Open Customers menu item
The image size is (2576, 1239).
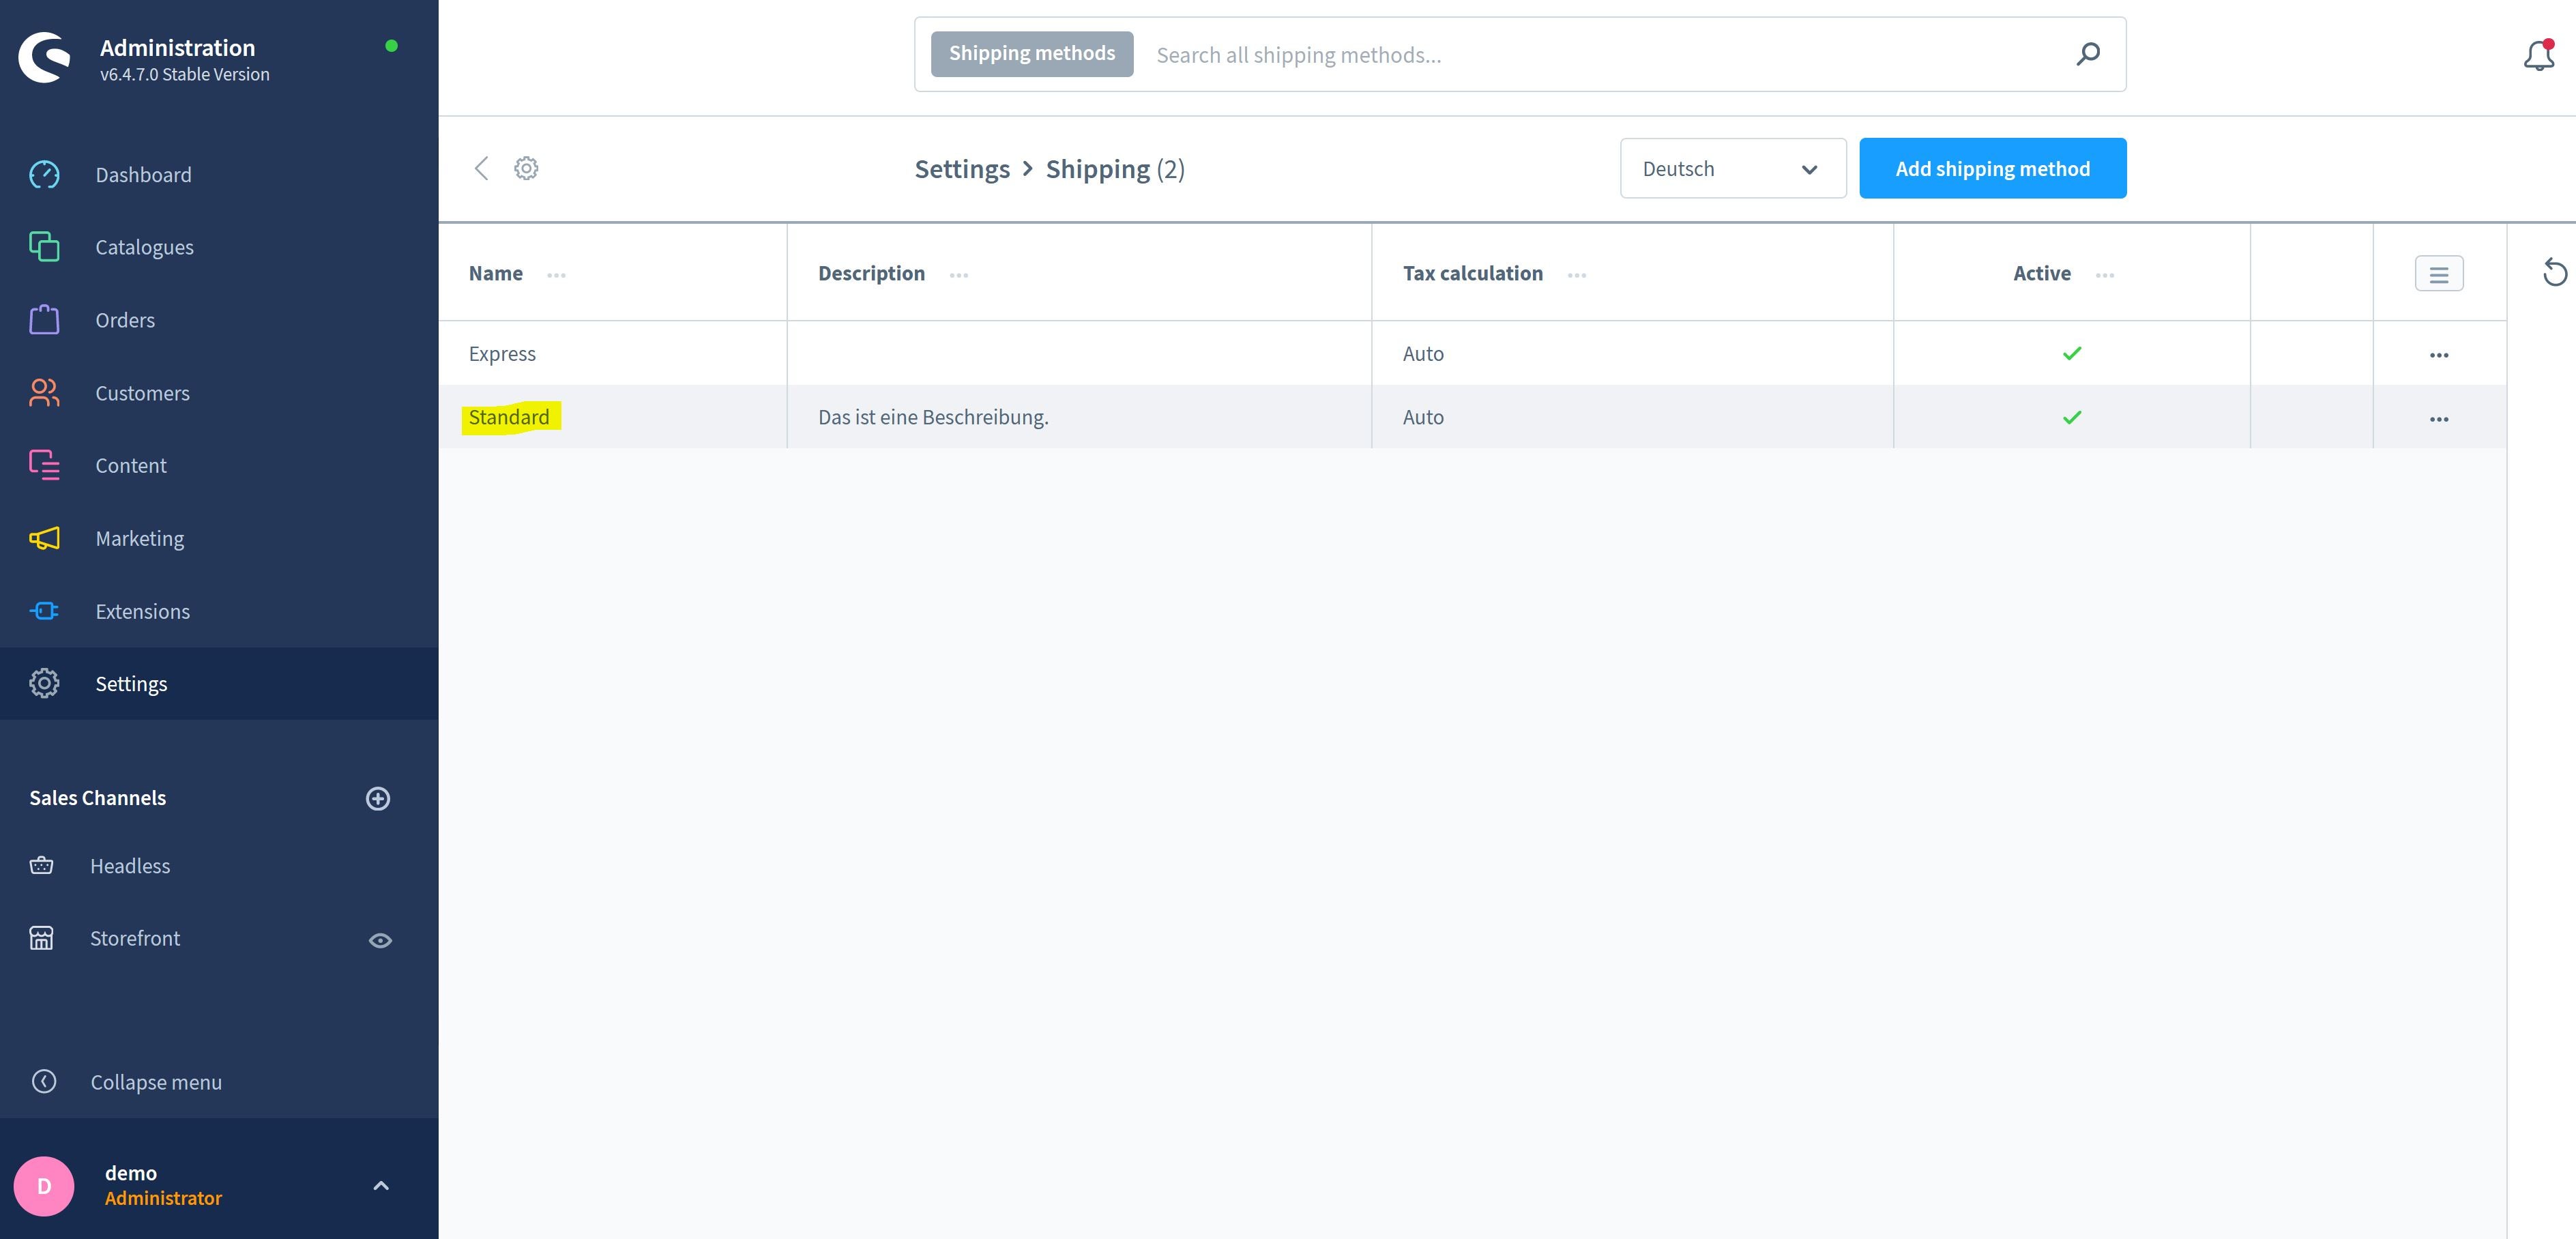(143, 393)
